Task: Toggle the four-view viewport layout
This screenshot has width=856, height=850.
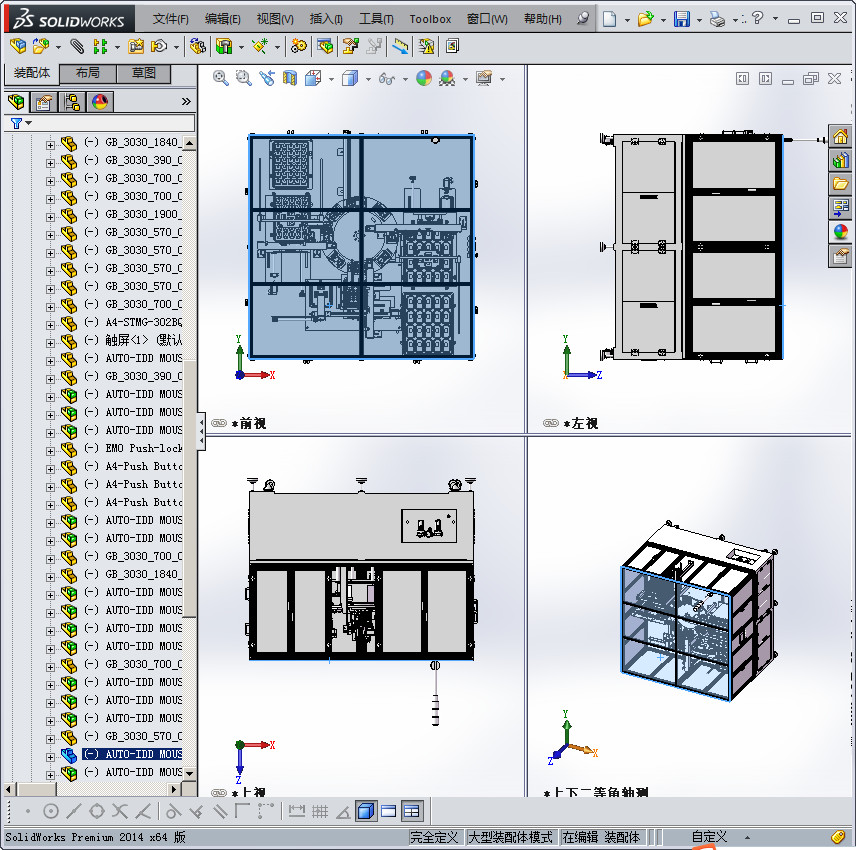Action: pos(412,811)
